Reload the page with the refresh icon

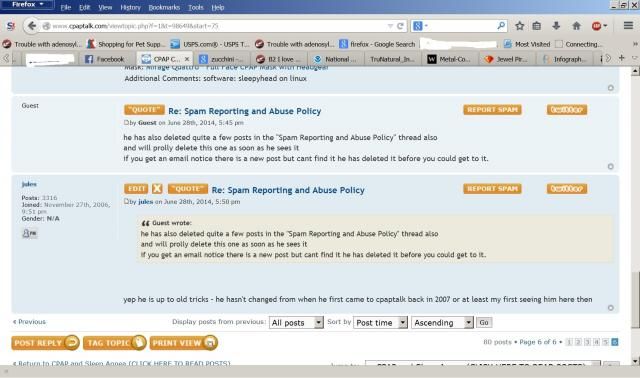click(400, 26)
